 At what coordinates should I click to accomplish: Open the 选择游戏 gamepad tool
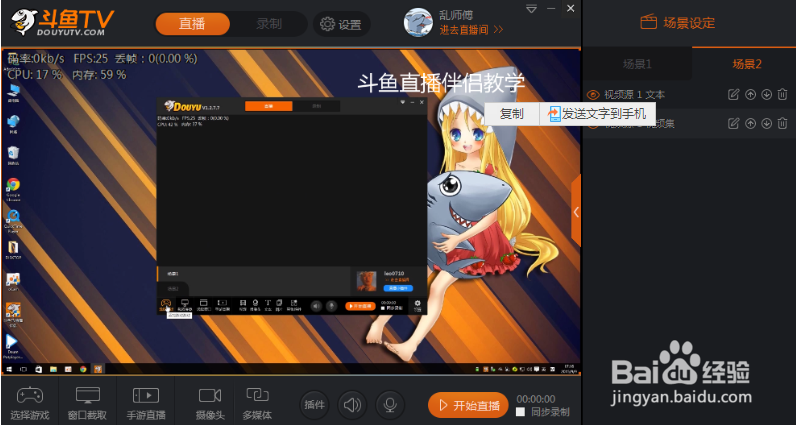pyautogui.click(x=30, y=404)
